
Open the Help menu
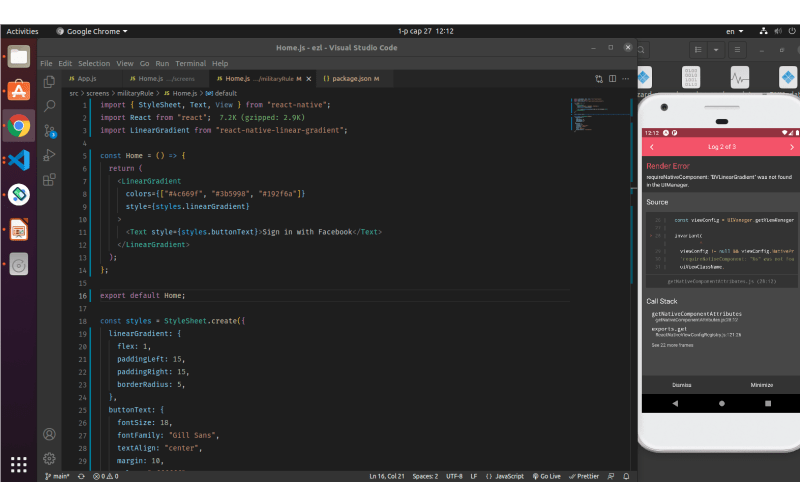[x=220, y=63]
